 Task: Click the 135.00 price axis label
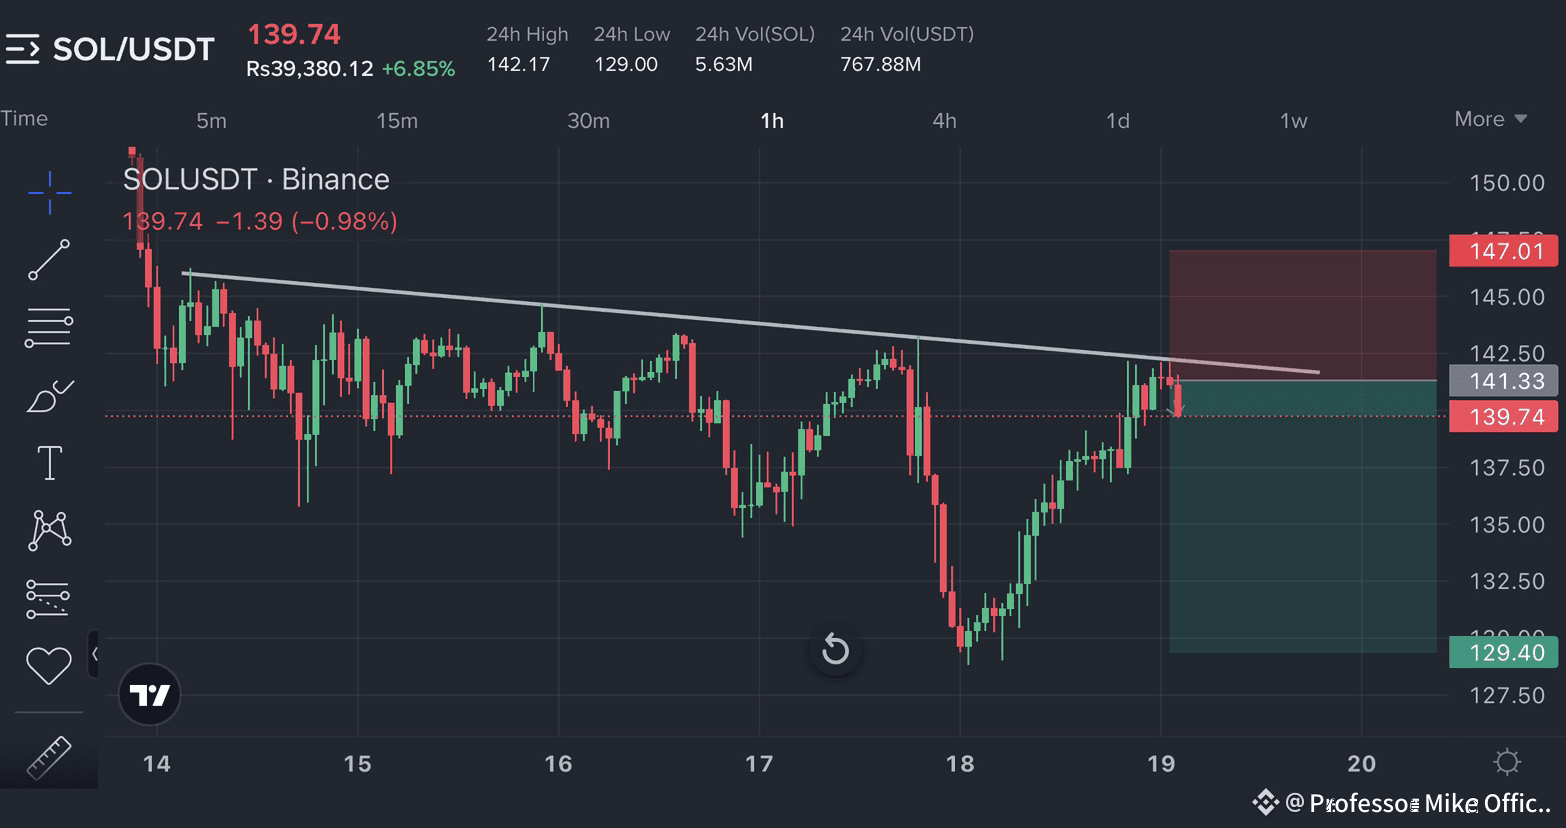pyautogui.click(x=1507, y=525)
